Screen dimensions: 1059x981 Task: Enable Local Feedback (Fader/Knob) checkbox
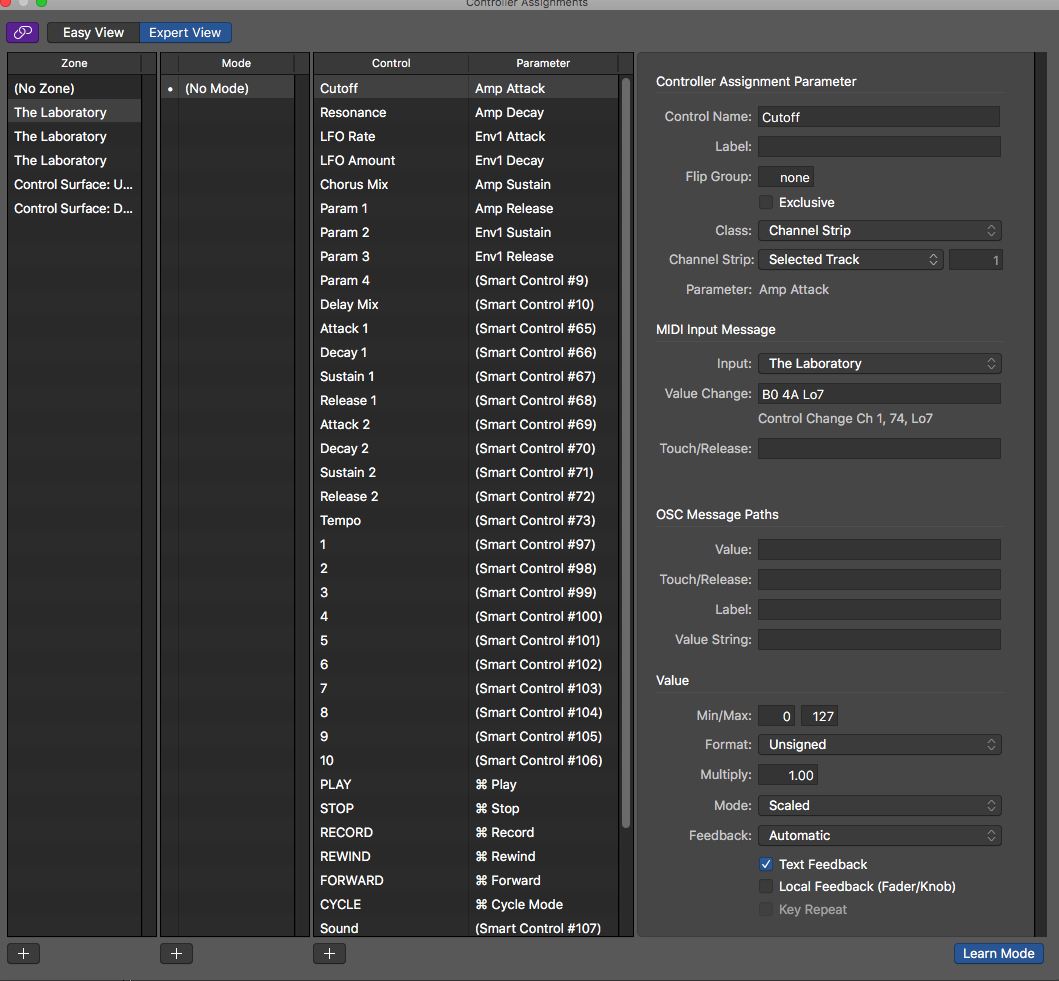click(x=766, y=886)
